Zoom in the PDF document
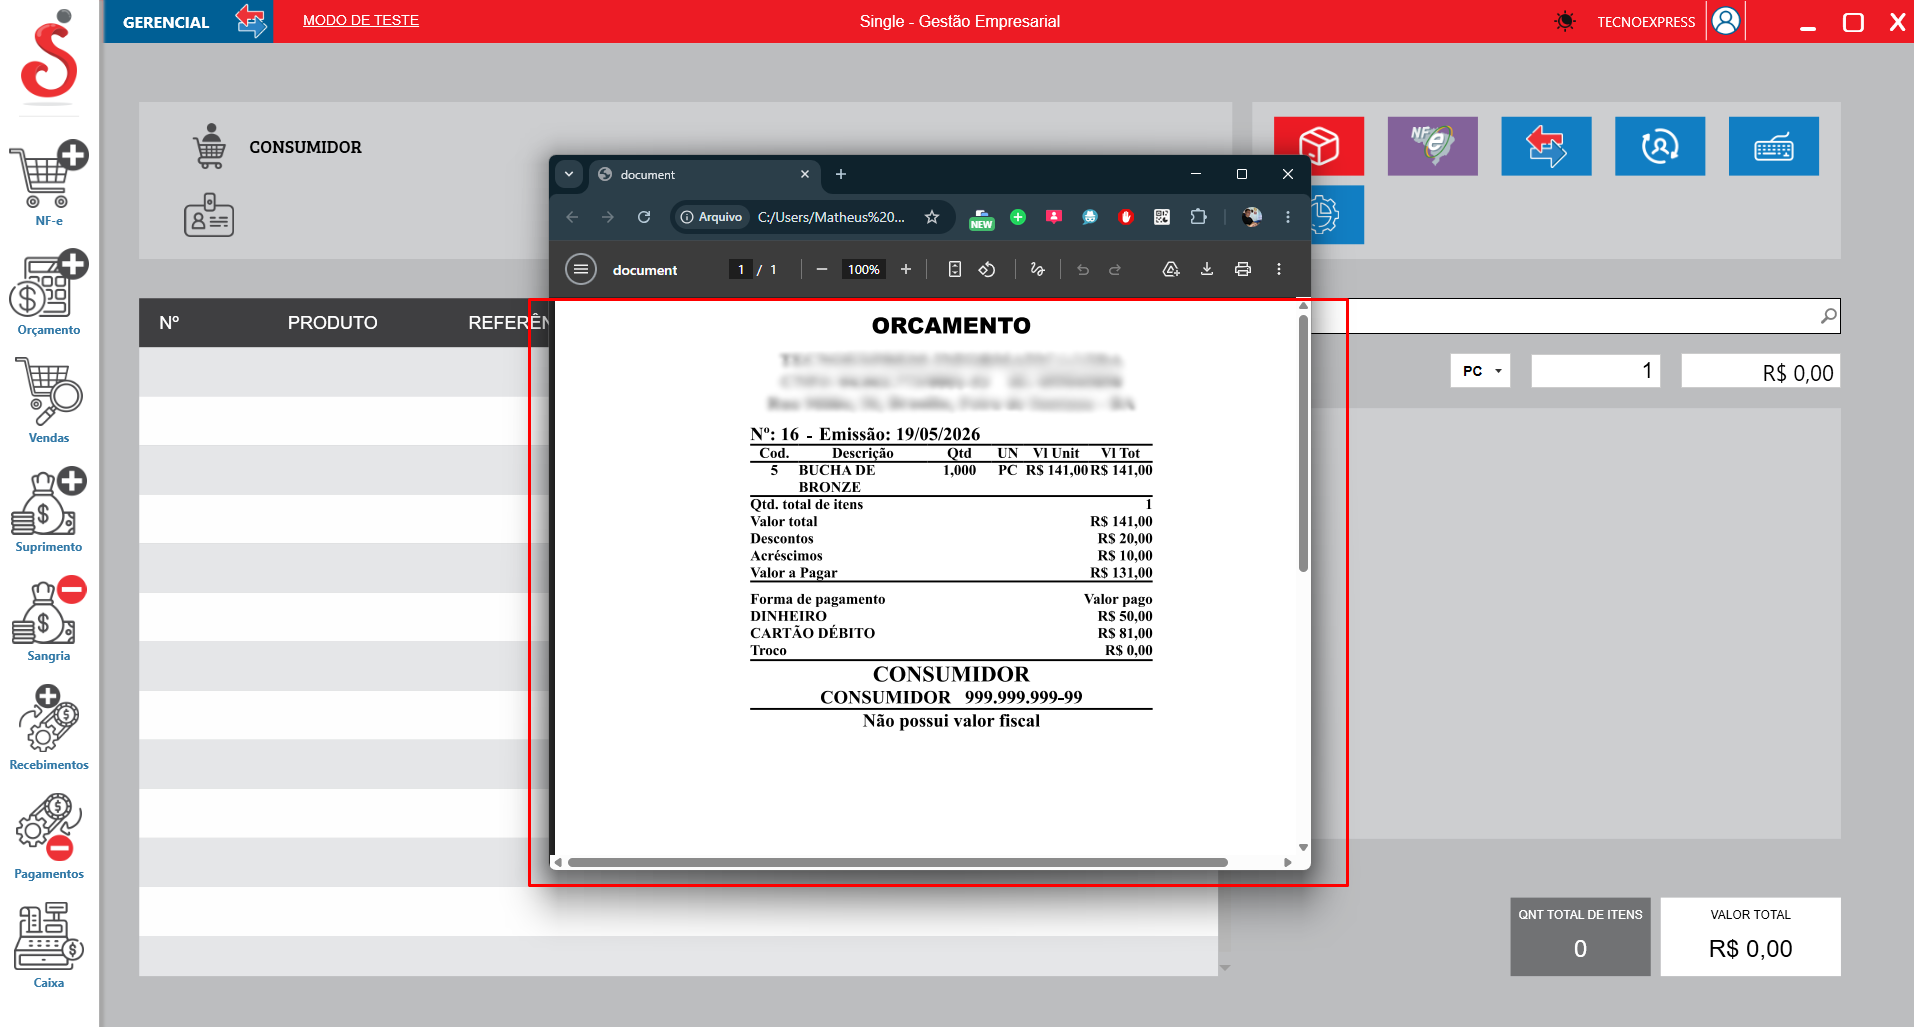Screen dimensions: 1914x1027 [906, 269]
